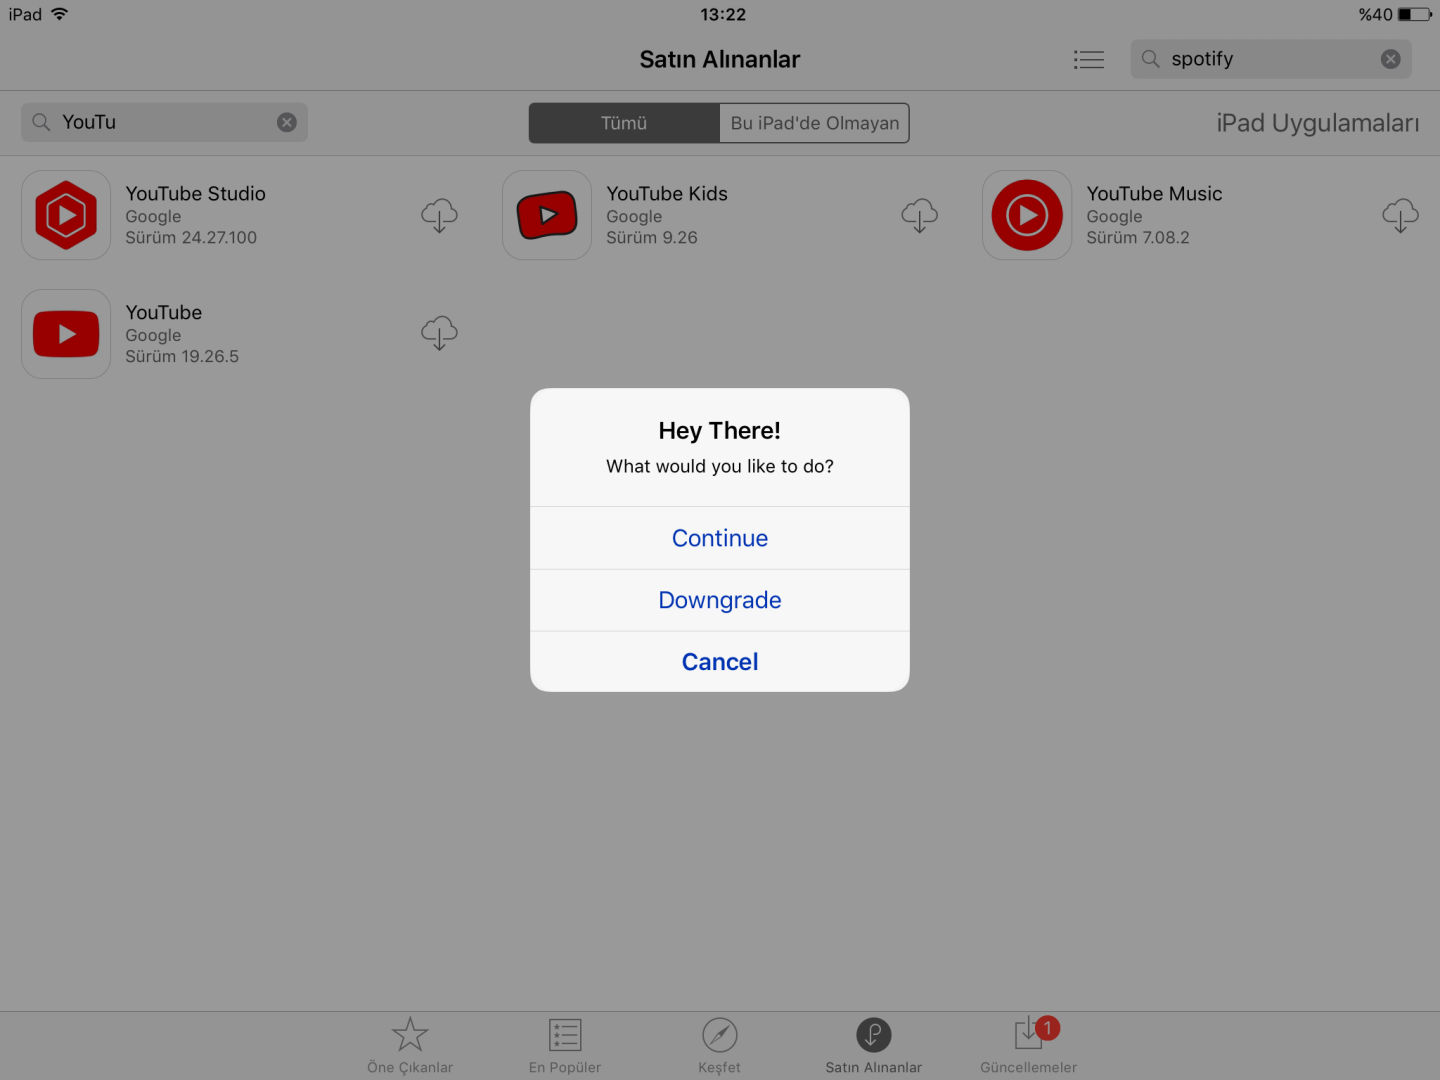
Task: Tap the Sürüm 19.26.5 version text
Action: coord(182,357)
